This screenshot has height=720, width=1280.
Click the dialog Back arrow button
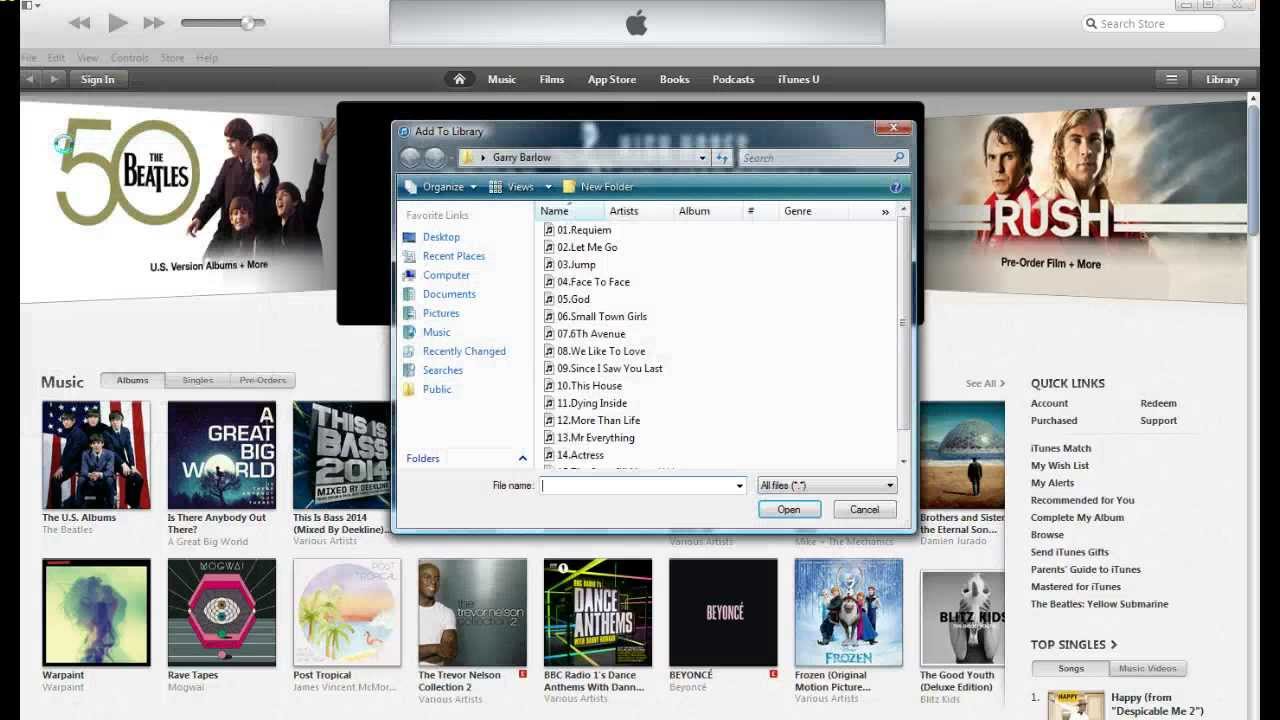click(x=411, y=158)
